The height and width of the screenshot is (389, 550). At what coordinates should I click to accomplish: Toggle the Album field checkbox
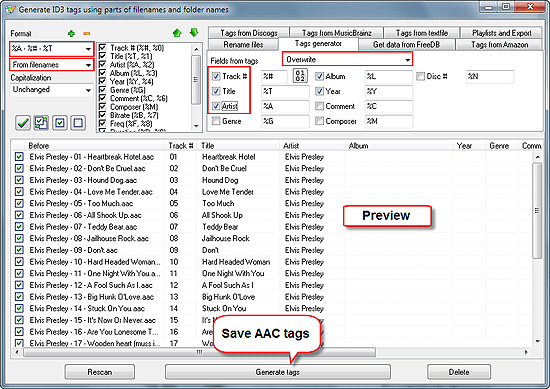(319, 76)
